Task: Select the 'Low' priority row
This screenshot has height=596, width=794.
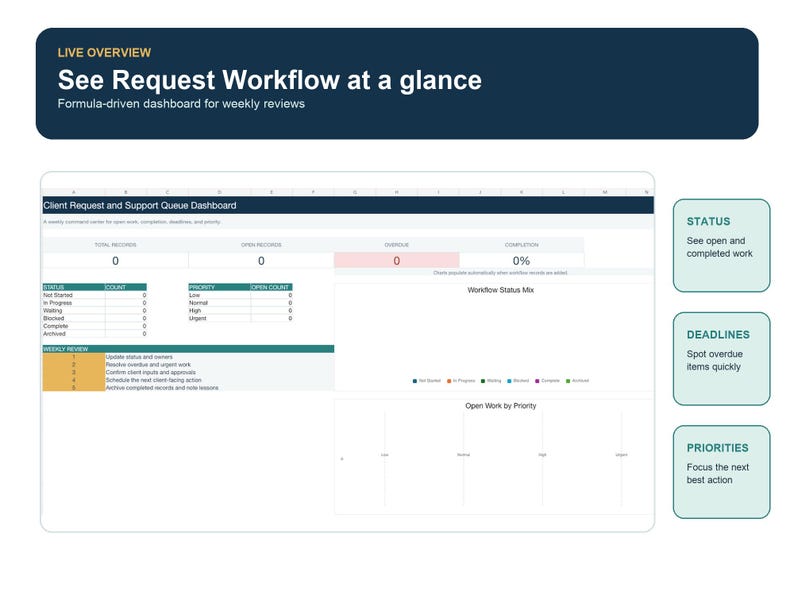Action: 241,295
